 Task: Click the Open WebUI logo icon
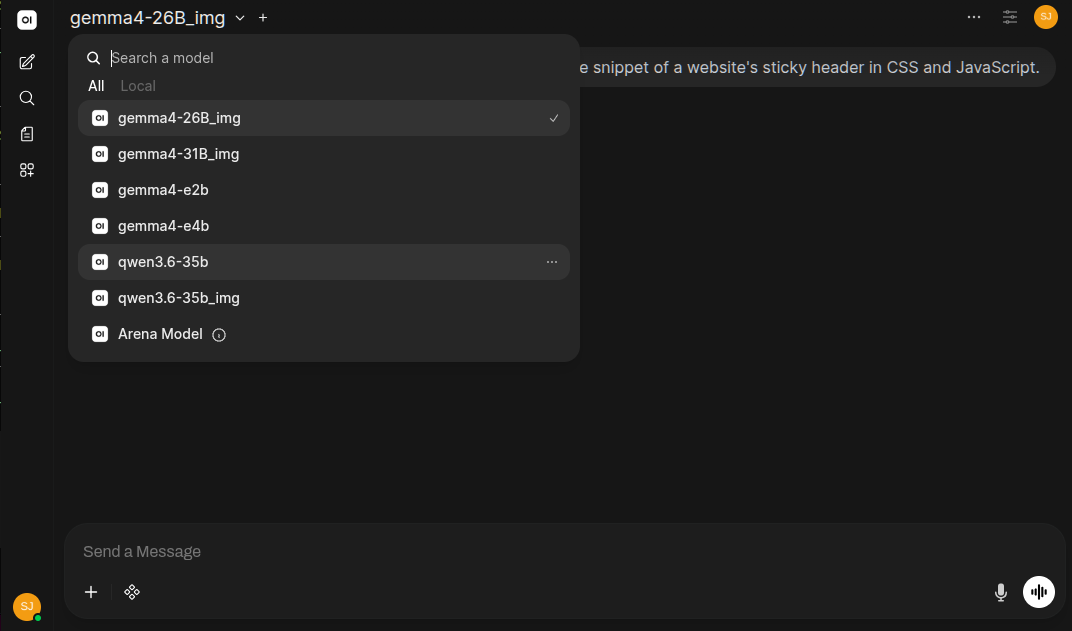click(27, 20)
